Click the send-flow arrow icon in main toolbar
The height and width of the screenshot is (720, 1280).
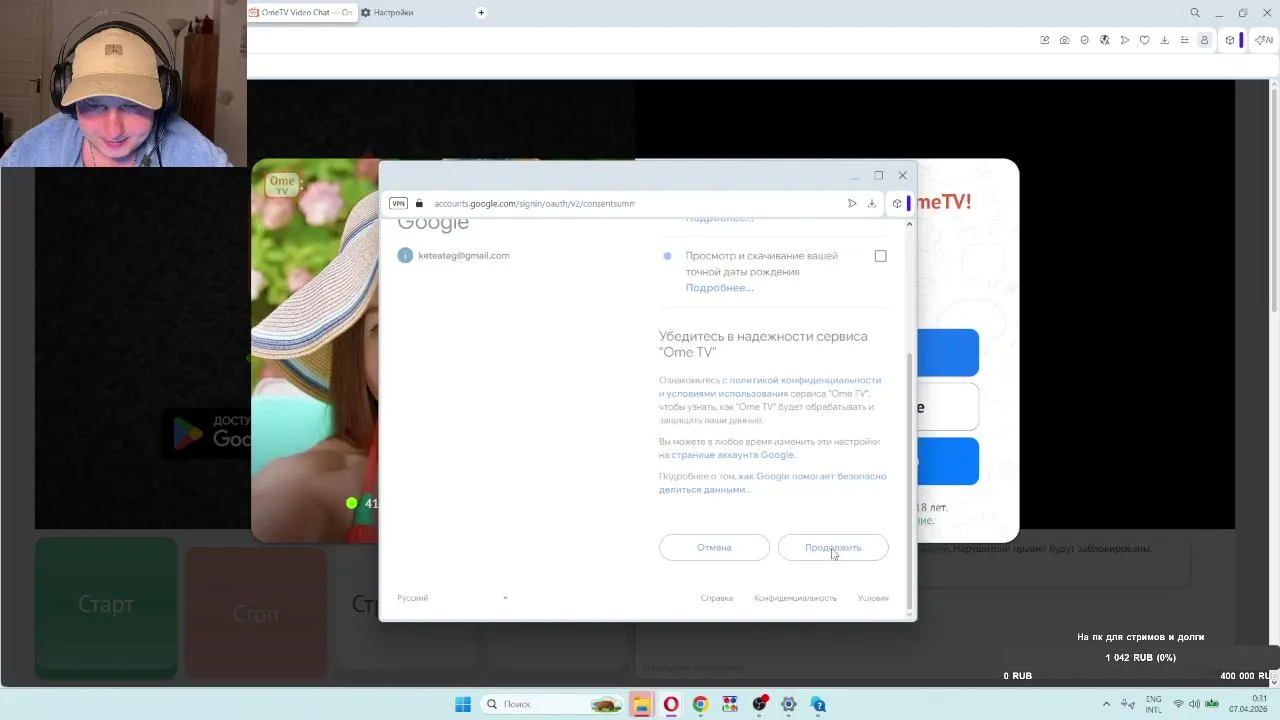coord(1125,40)
